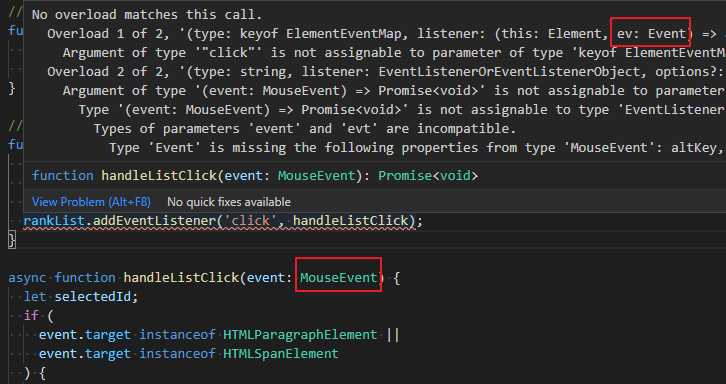Select the MouseEvent parameter type in the function declaration
Screen dimensions: 726x384
point(338,277)
